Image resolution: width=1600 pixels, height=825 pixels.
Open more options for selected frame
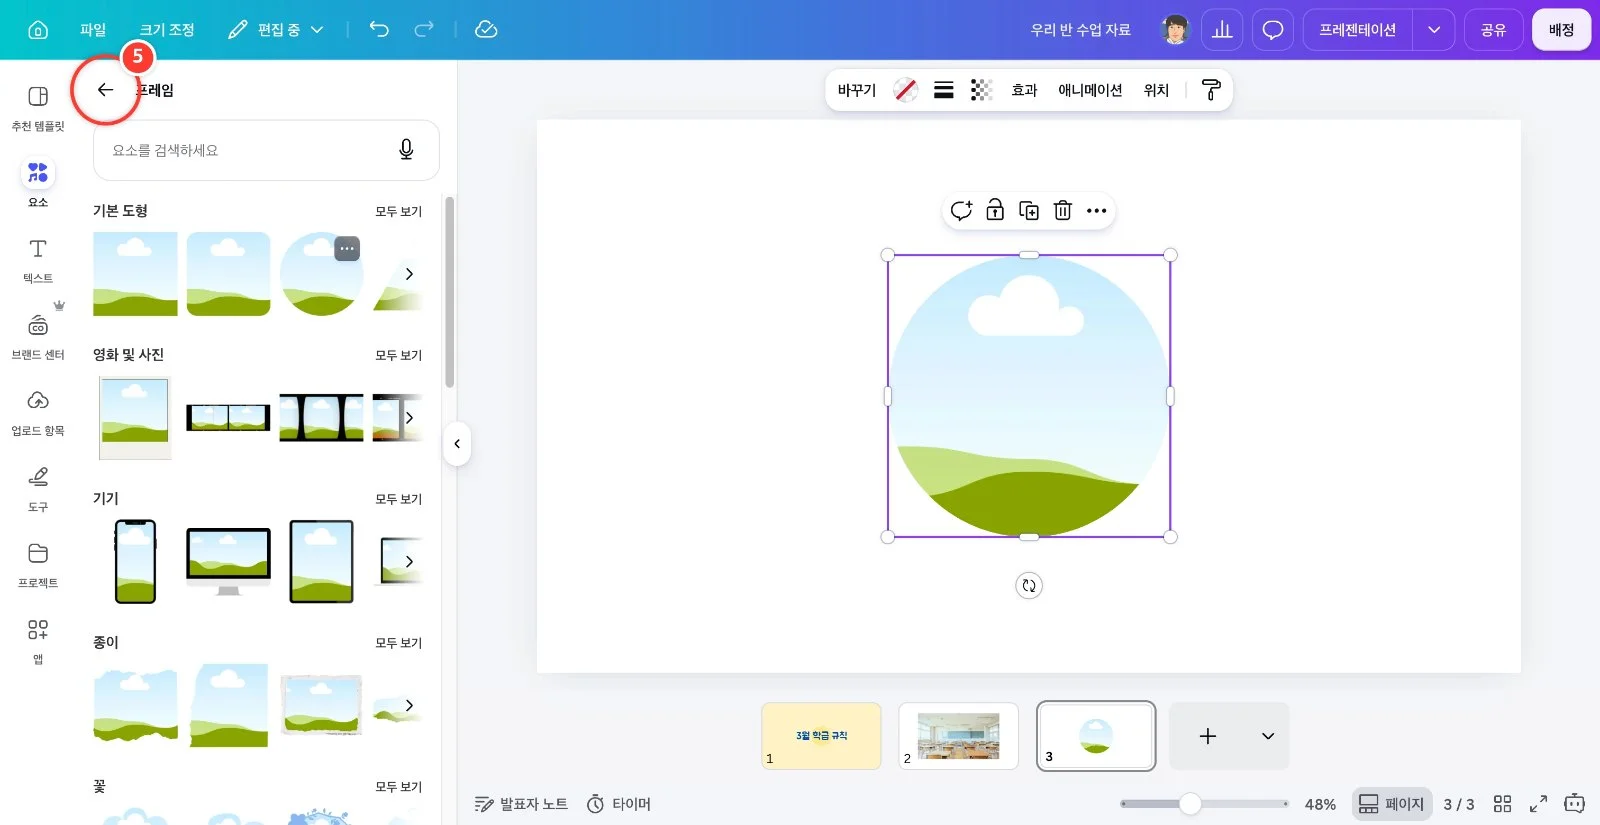1097,210
